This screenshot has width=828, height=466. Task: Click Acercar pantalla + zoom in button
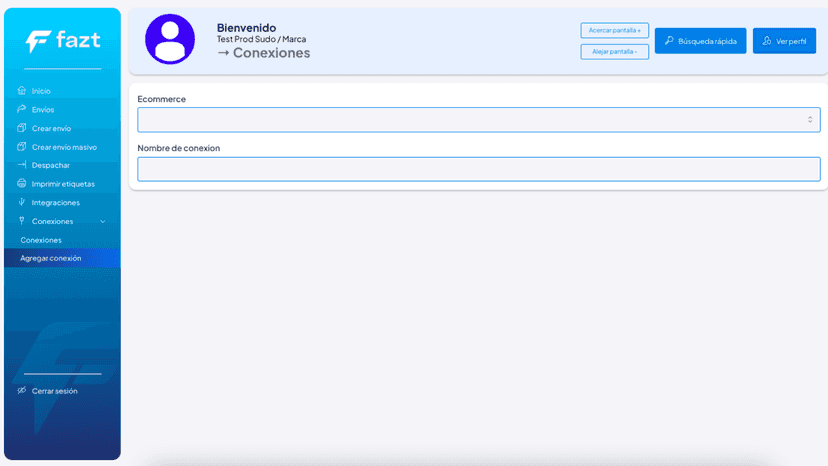tap(615, 30)
